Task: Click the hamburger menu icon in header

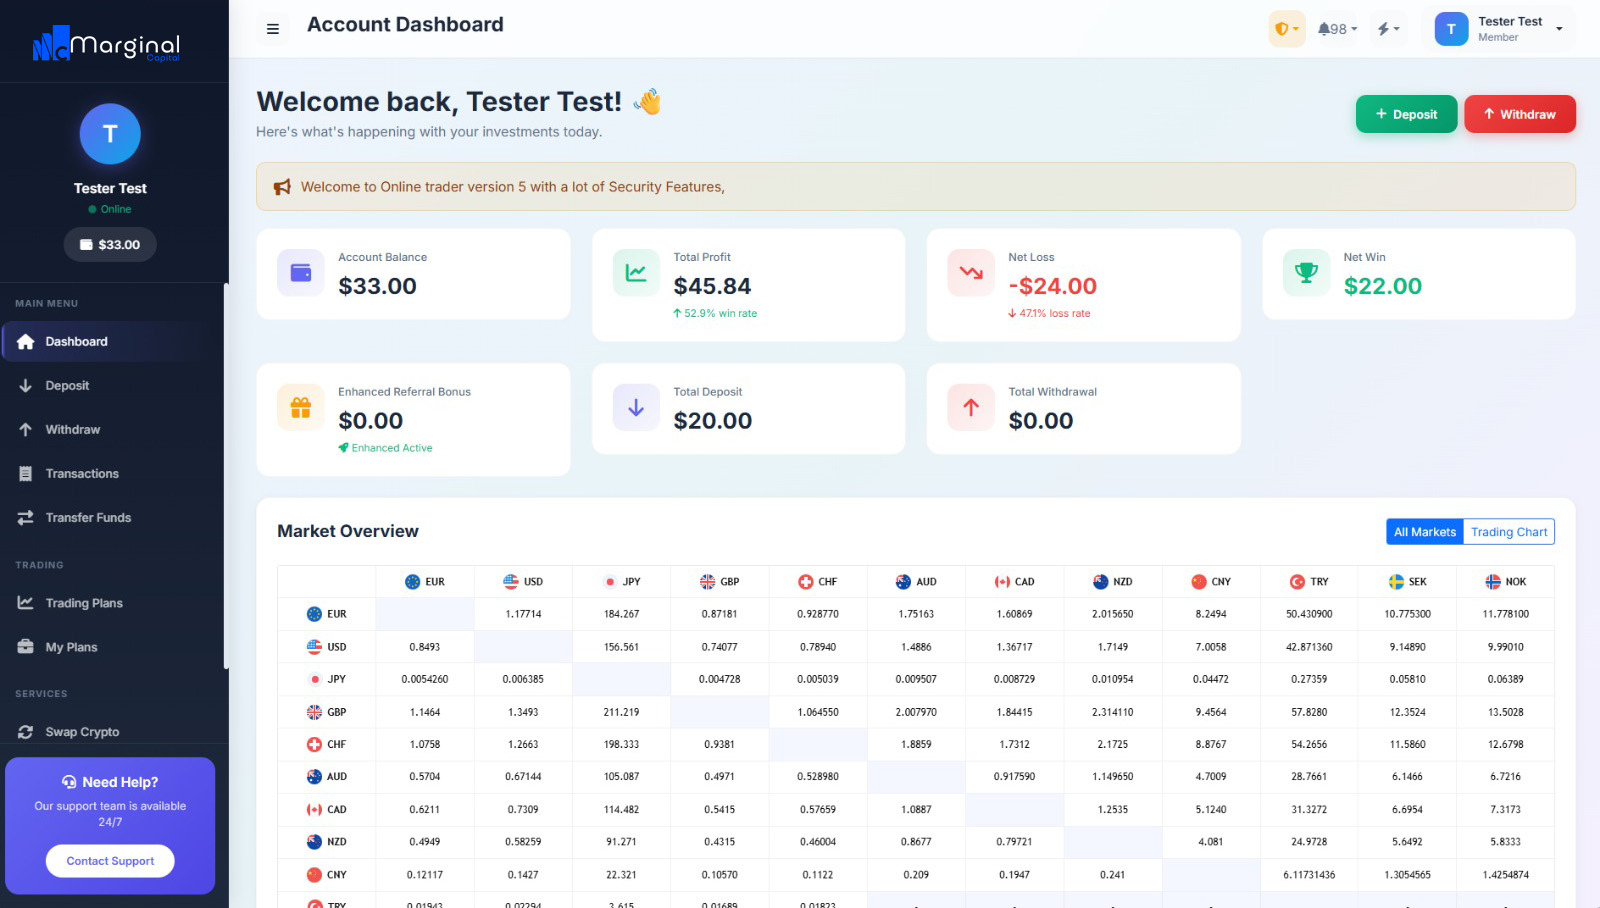Action: (272, 29)
